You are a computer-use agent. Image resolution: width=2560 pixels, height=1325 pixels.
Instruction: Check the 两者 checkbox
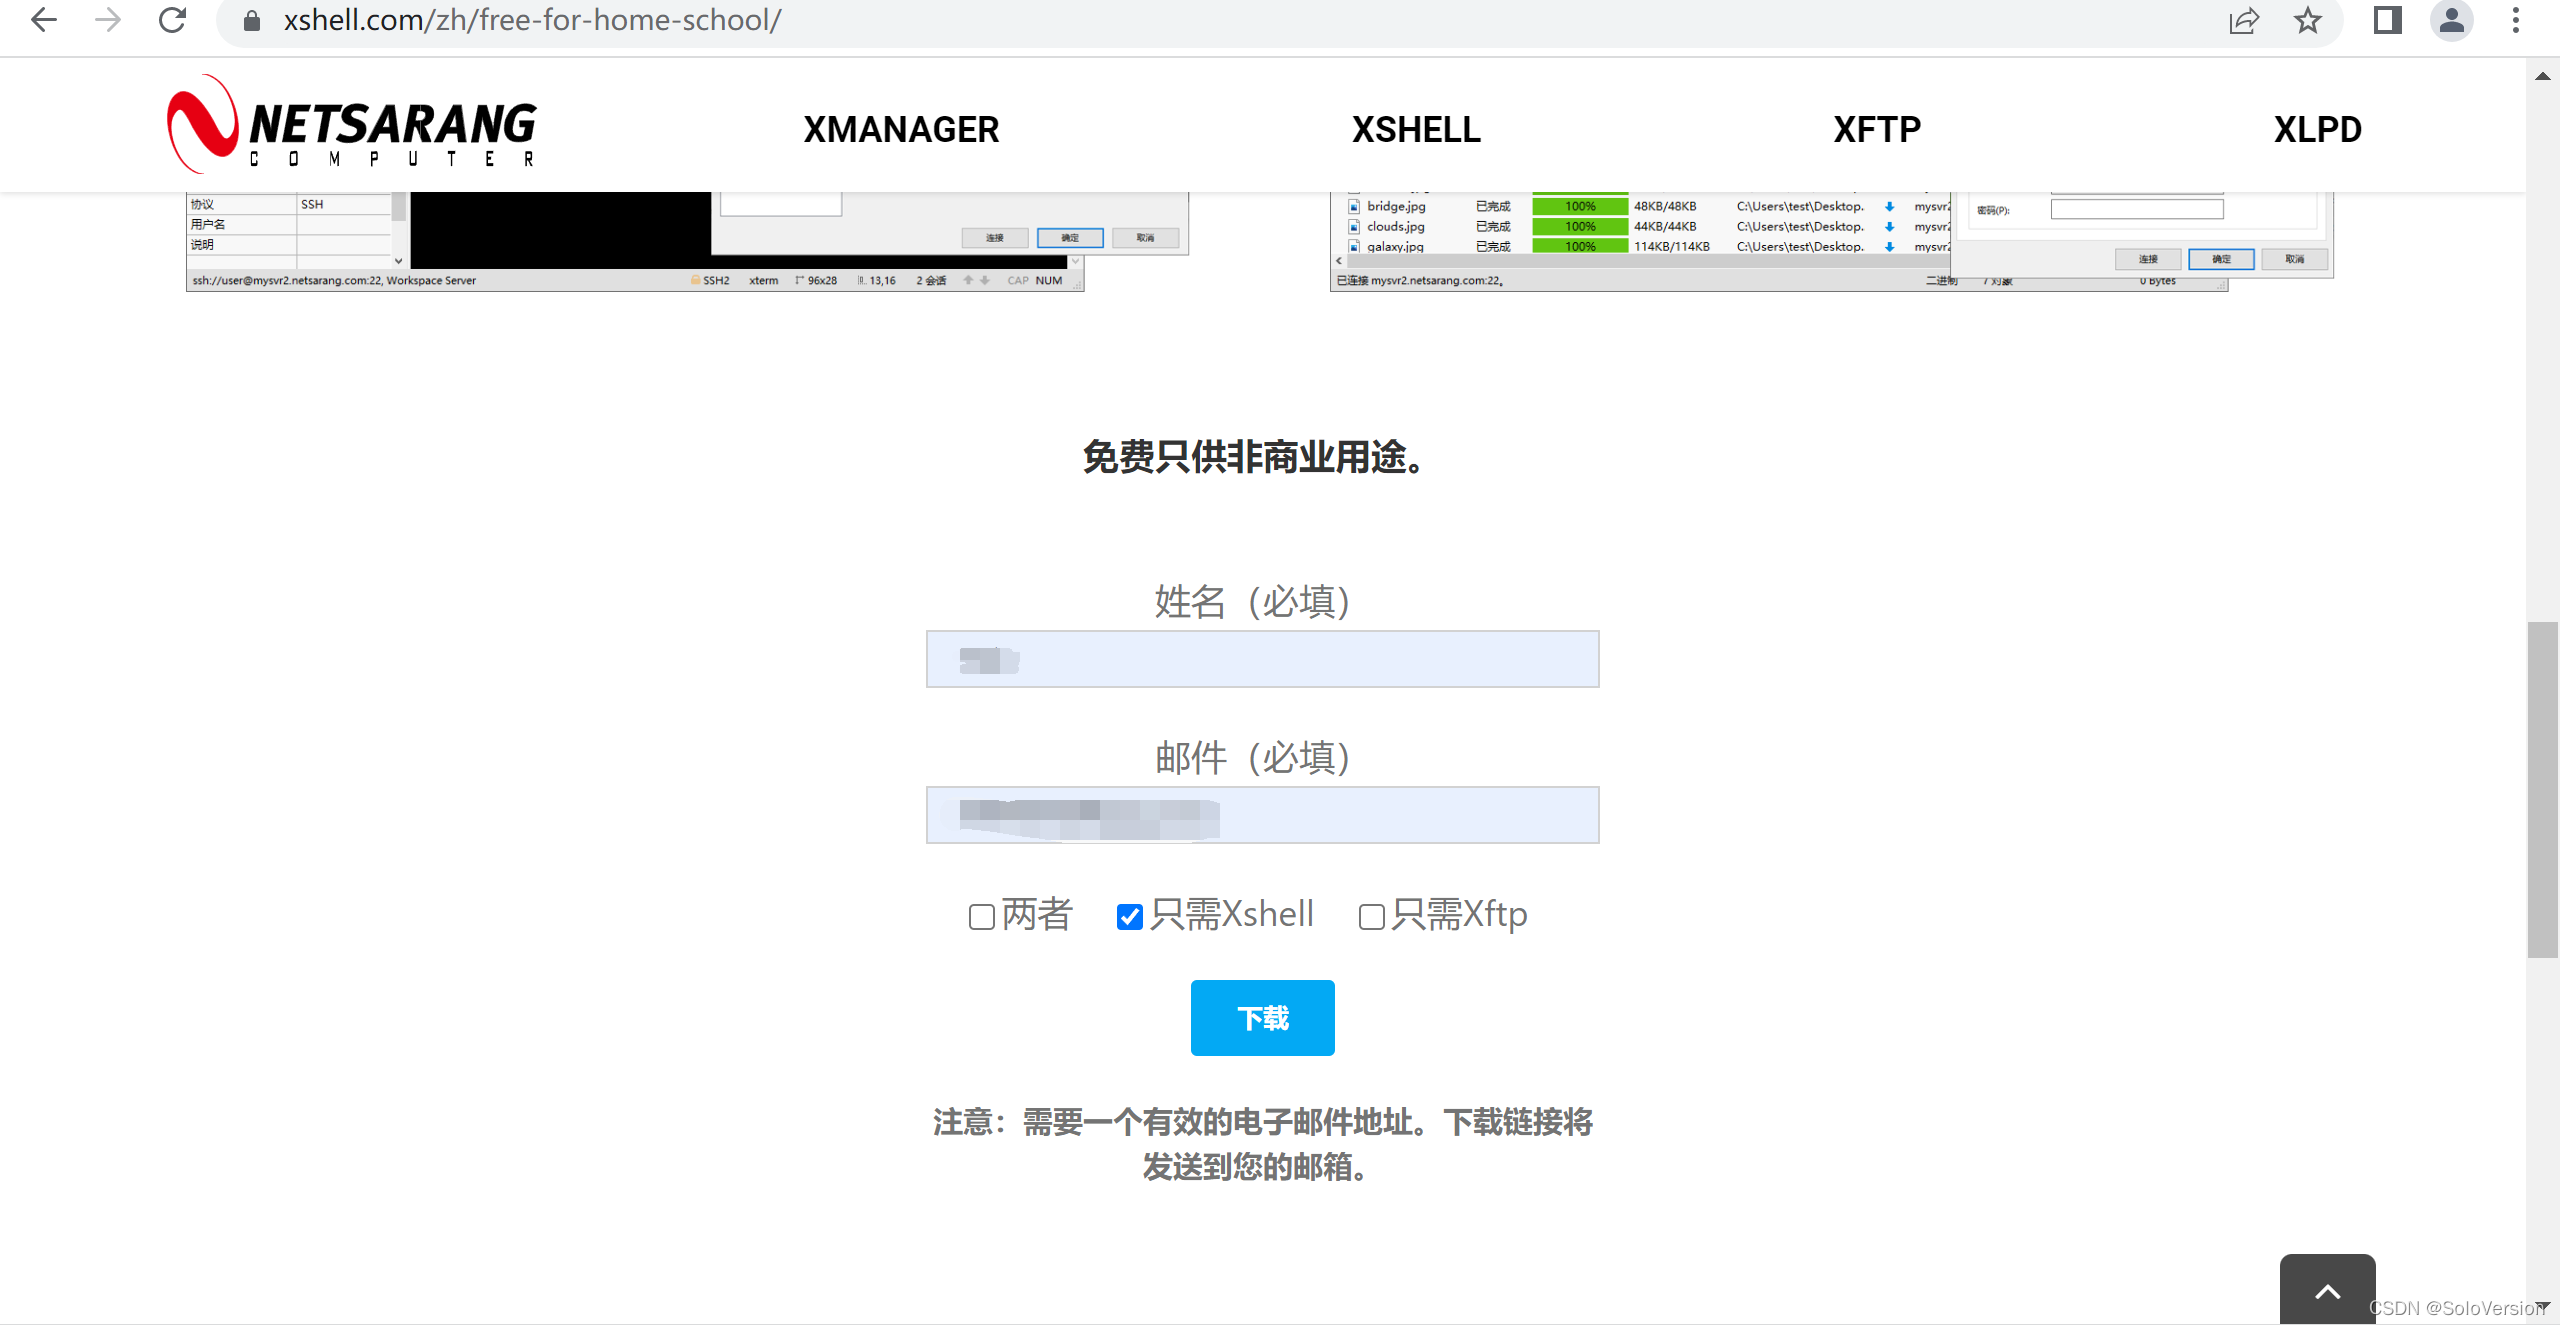tap(981, 916)
